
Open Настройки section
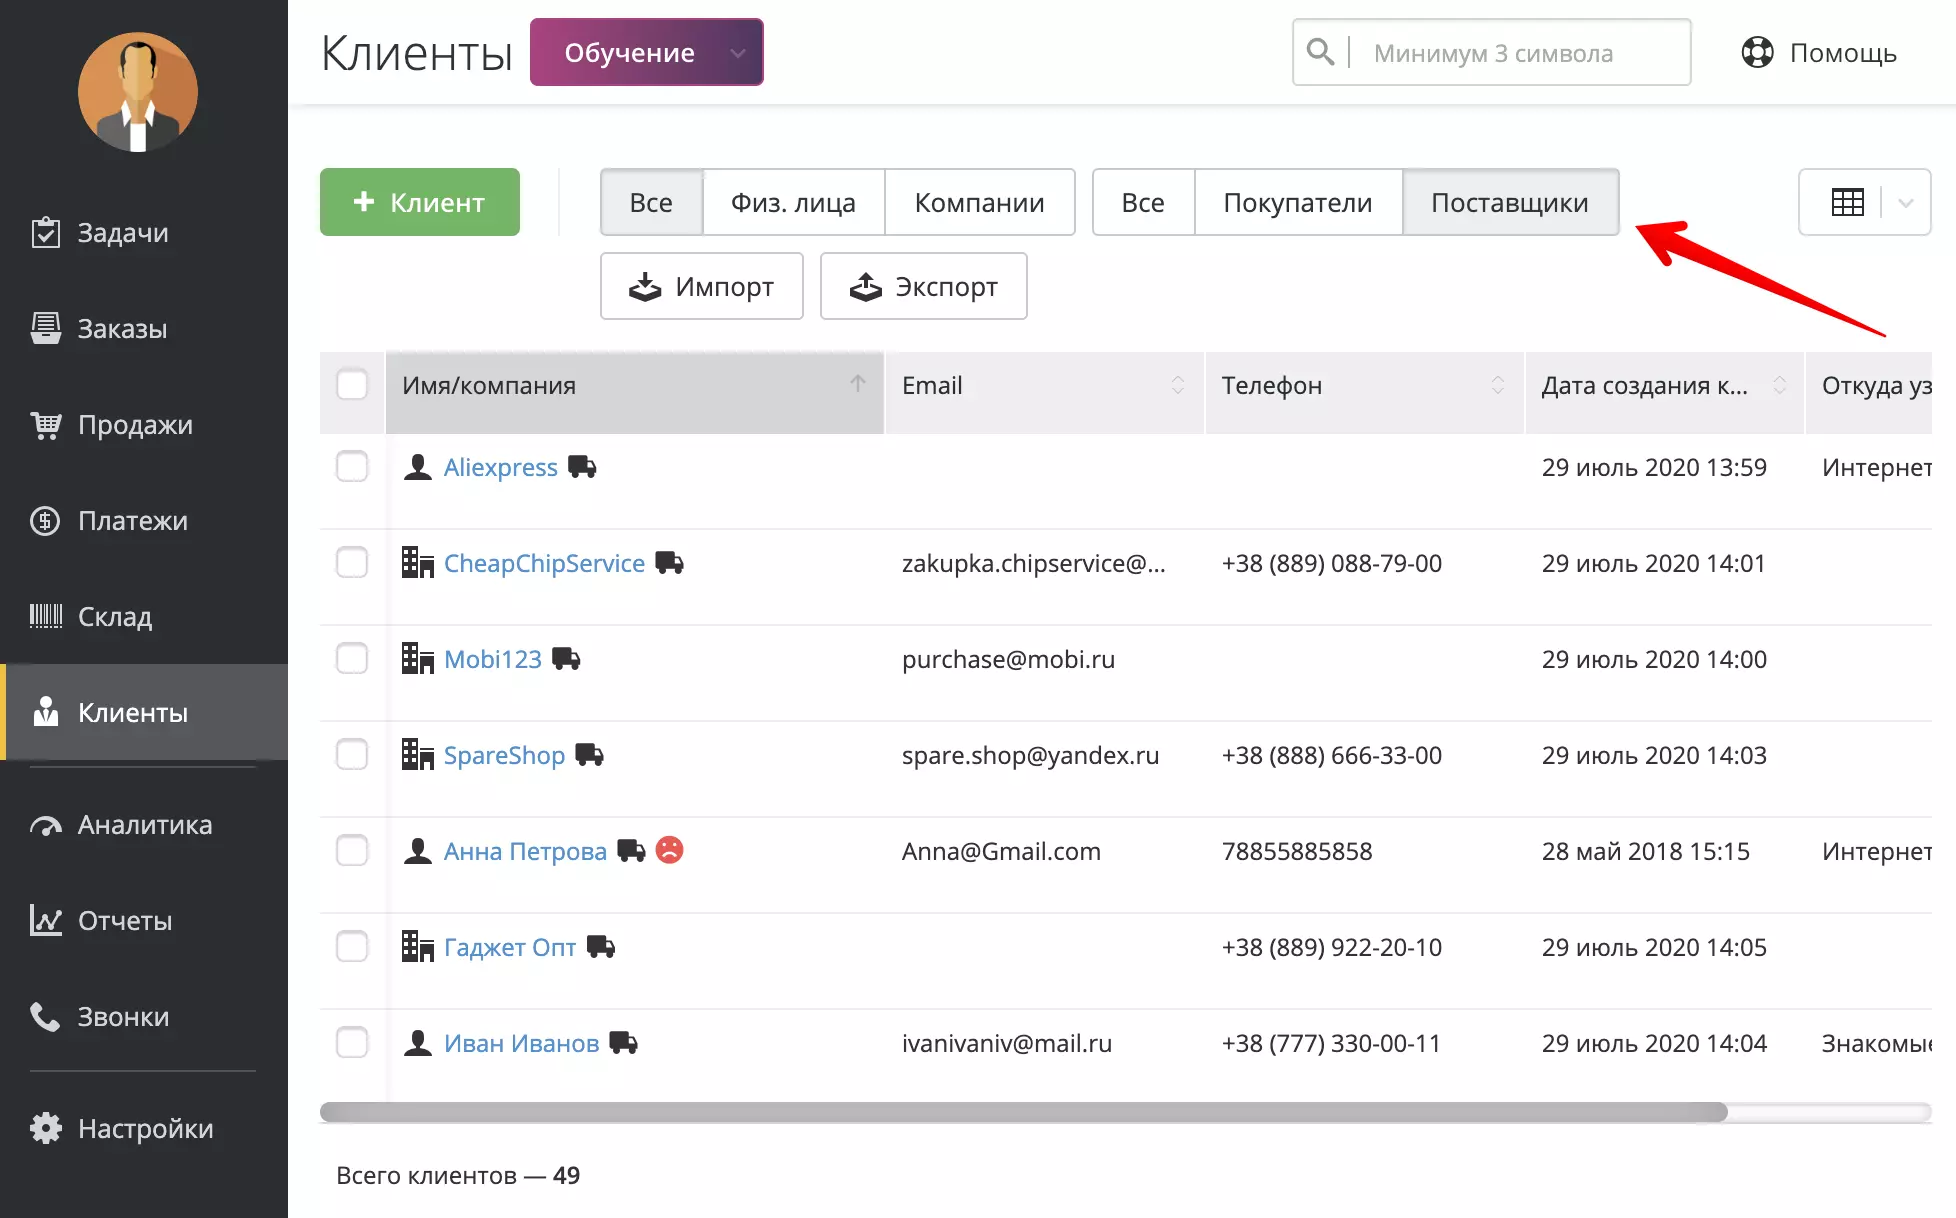point(144,1129)
